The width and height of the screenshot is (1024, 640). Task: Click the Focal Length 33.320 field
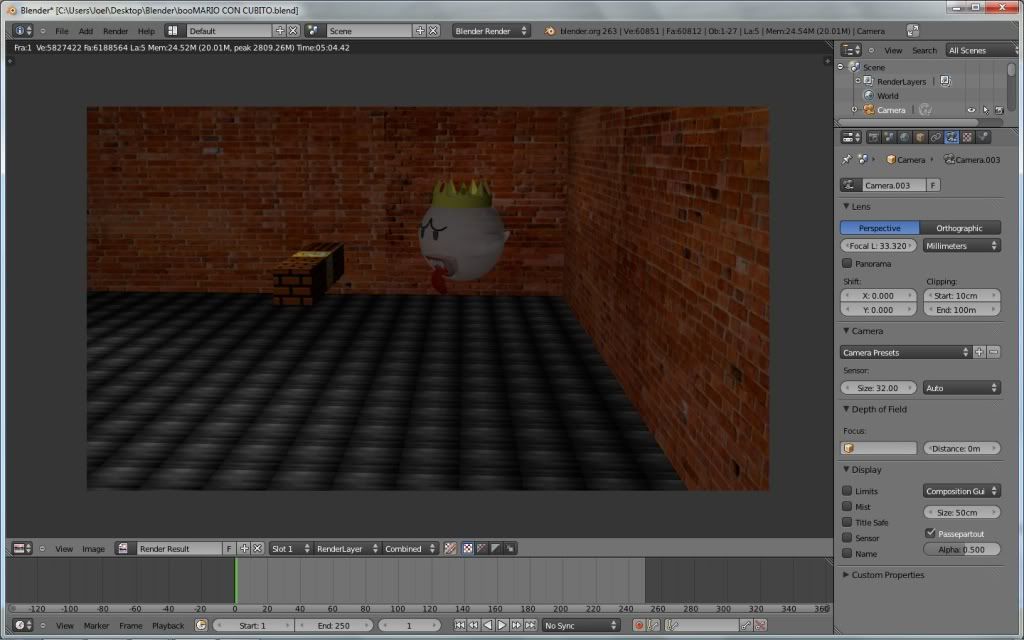point(878,246)
